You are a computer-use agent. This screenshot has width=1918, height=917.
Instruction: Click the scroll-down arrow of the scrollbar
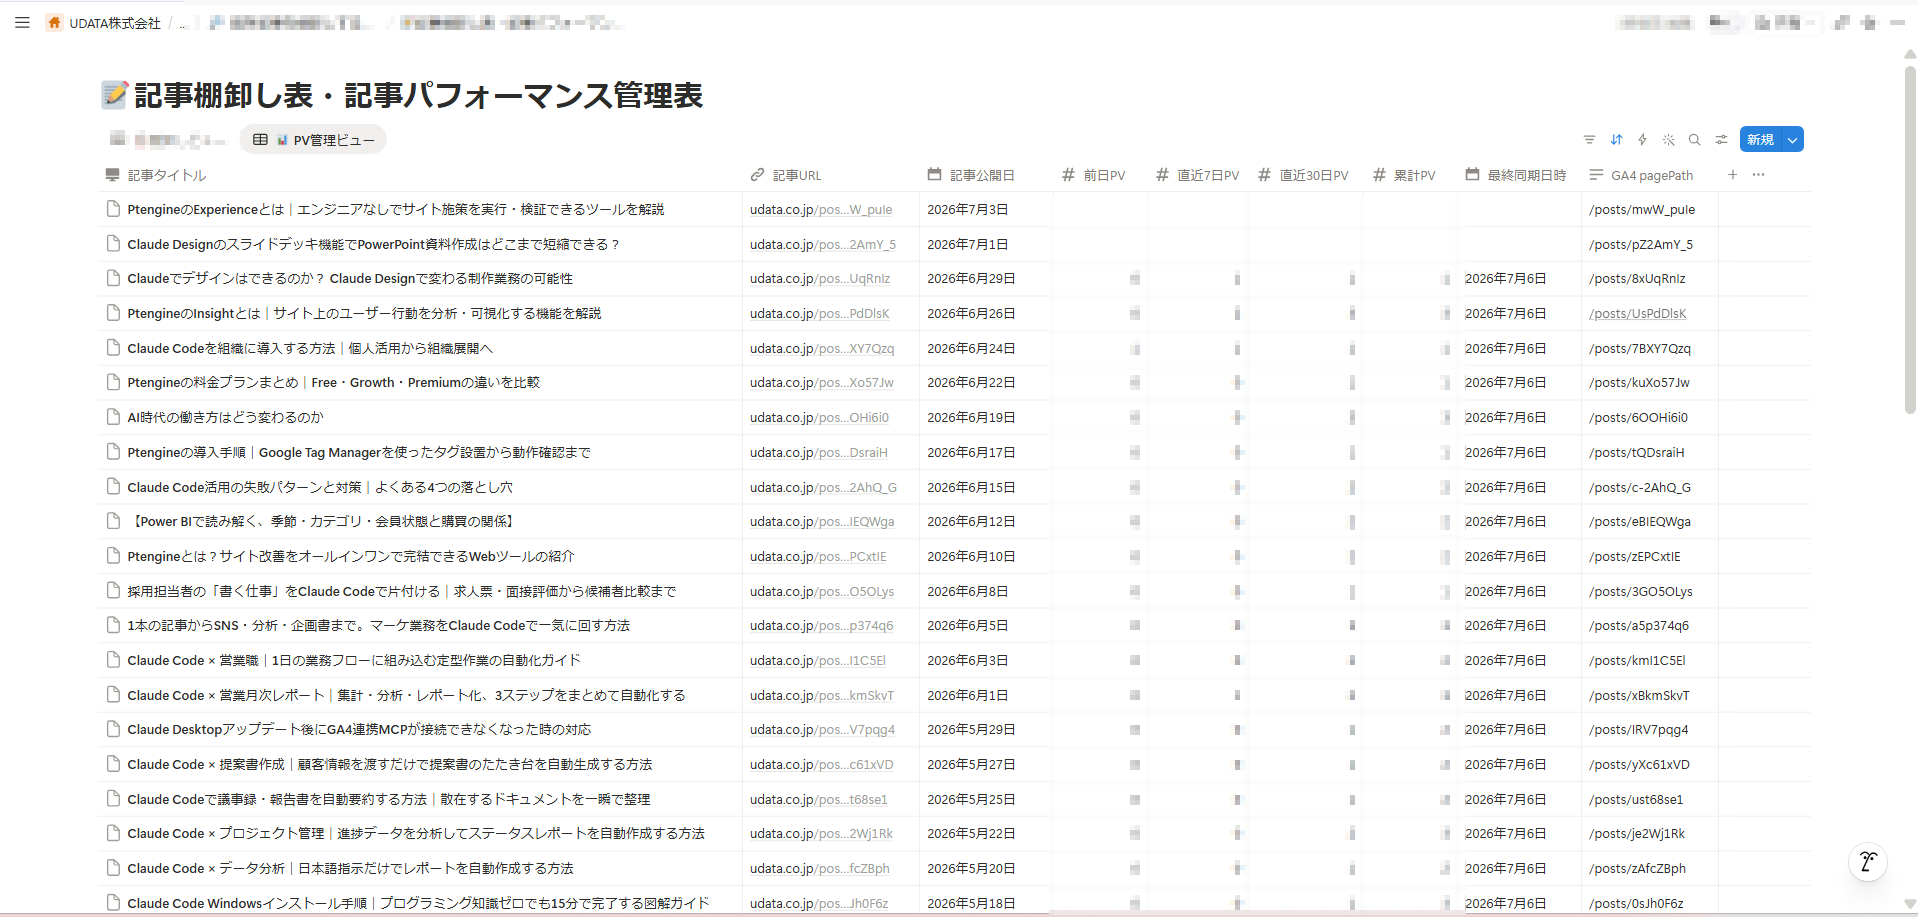pyautogui.click(x=1910, y=903)
